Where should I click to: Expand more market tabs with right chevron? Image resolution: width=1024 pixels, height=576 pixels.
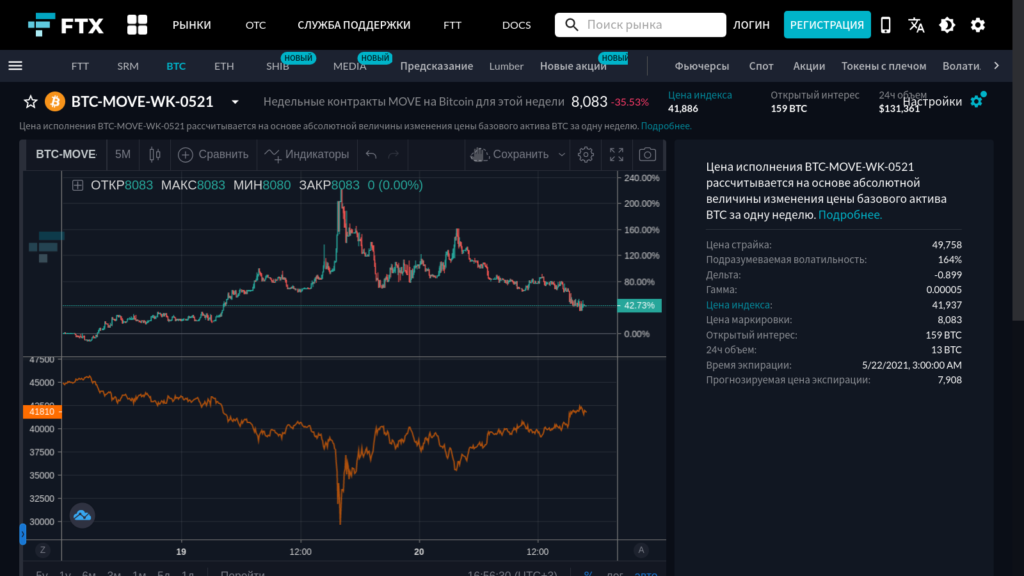pyautogui.click(x=996, y=65)
